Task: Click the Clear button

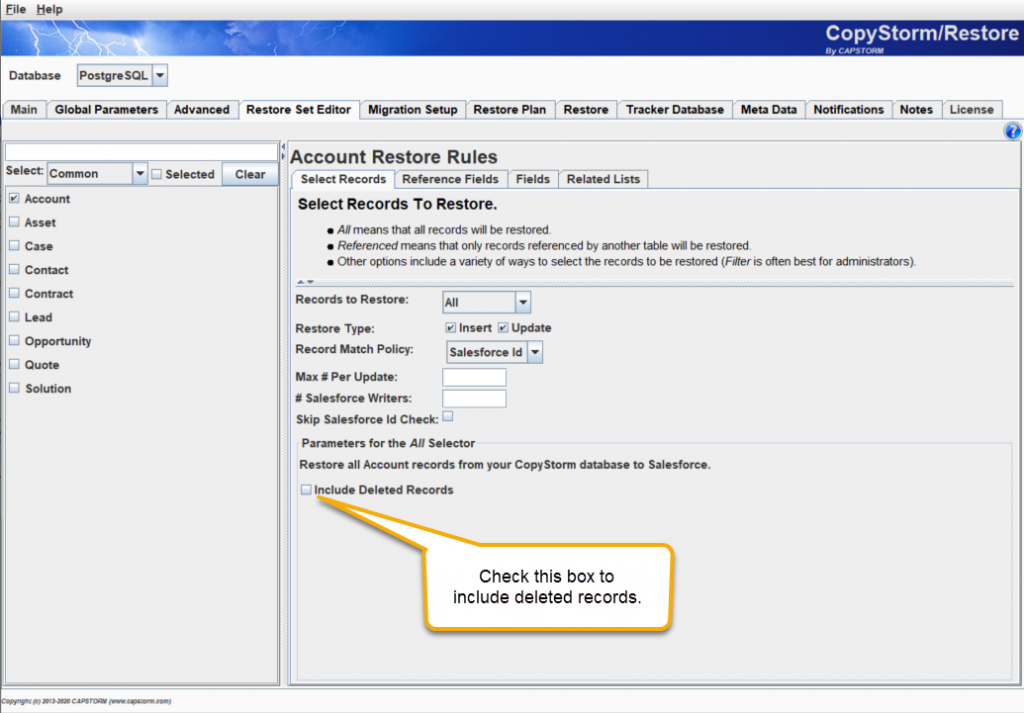Action: tap(250, 174)
